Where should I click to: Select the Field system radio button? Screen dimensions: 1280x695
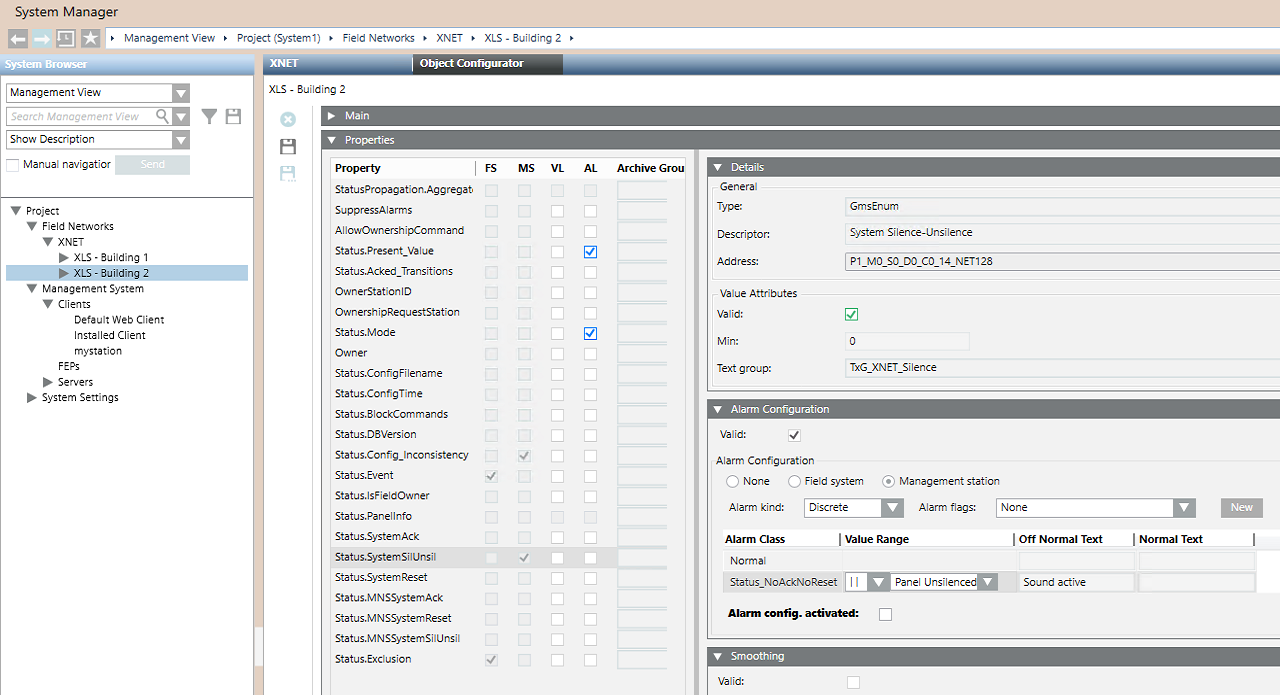pyautogui.click(x=795, y=481)
